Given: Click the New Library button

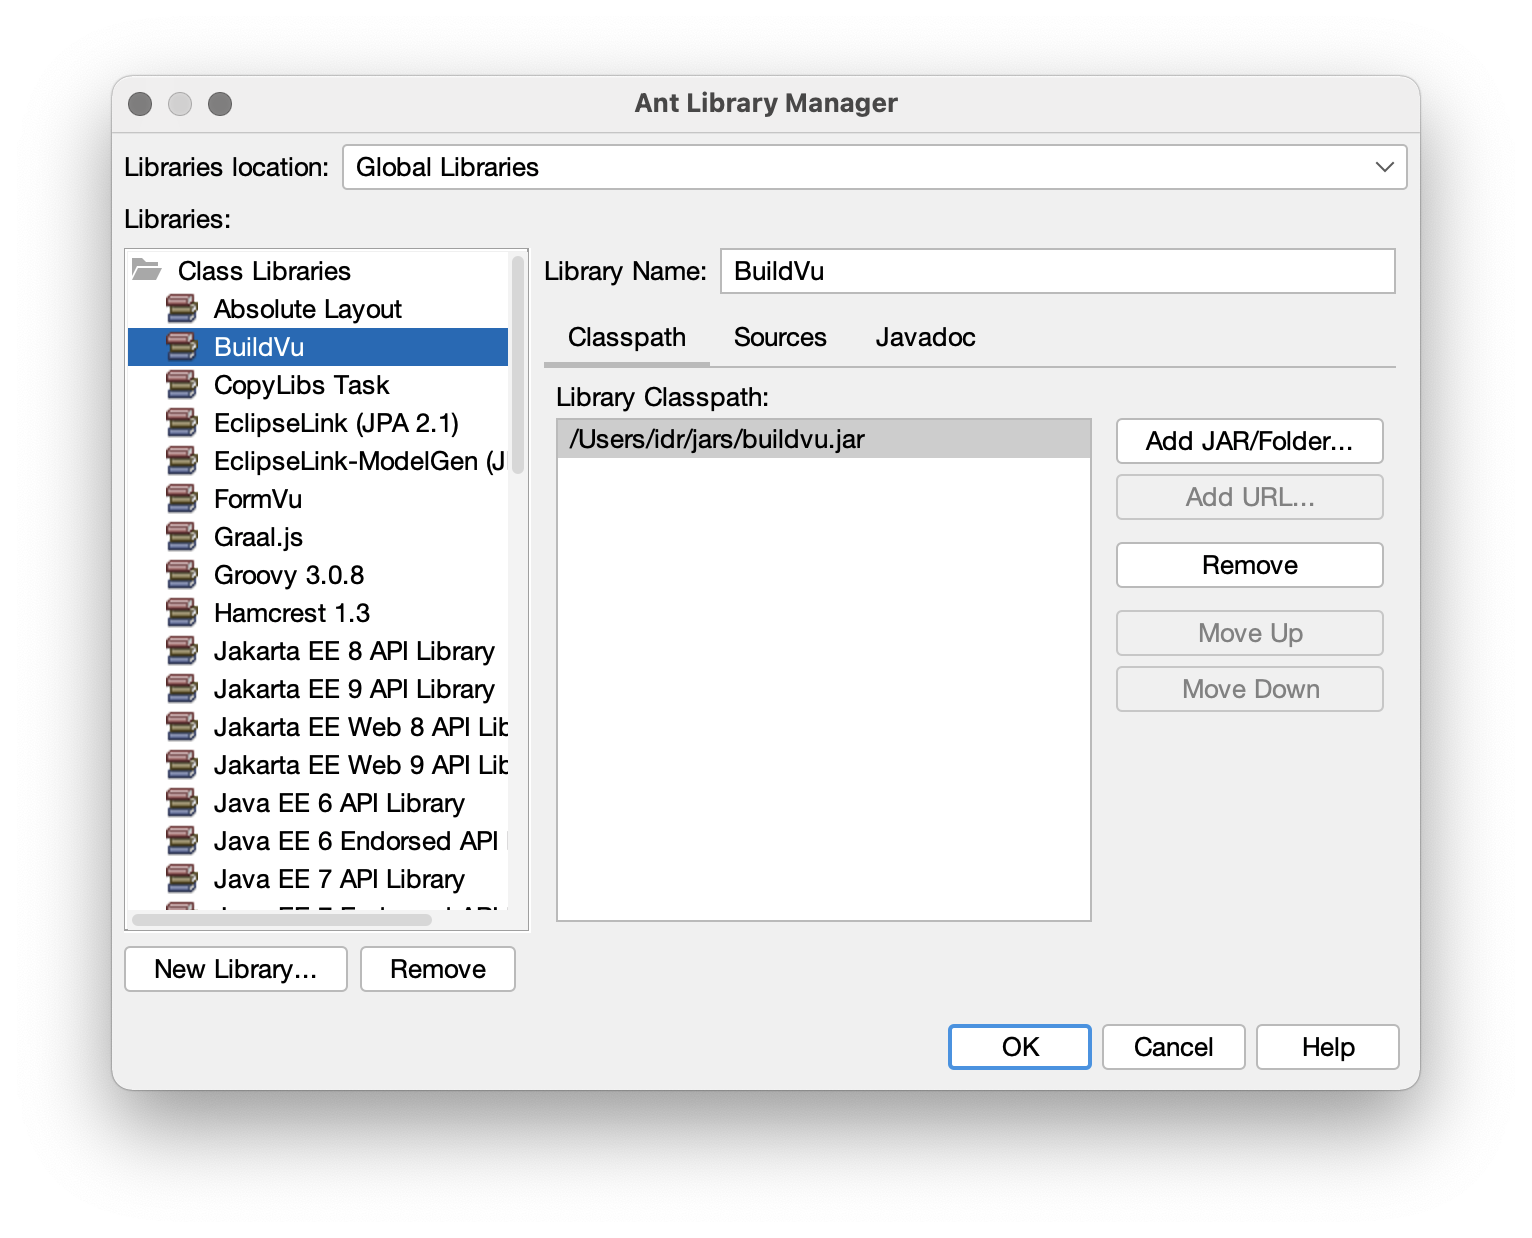Looking at the screenshot, I should click(235, 969).
